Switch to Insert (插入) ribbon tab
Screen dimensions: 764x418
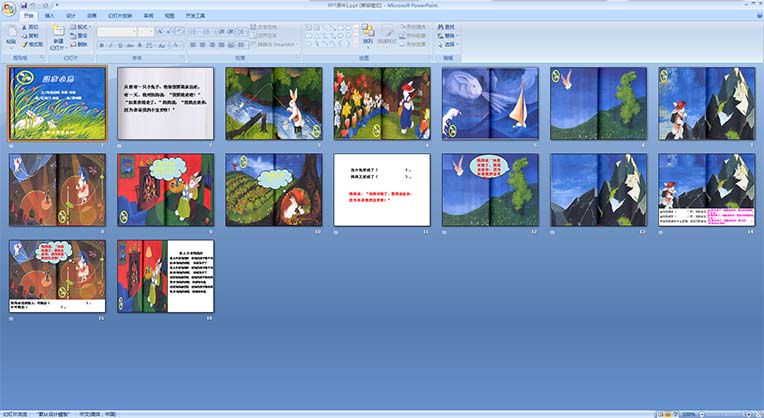pos(50,16)
